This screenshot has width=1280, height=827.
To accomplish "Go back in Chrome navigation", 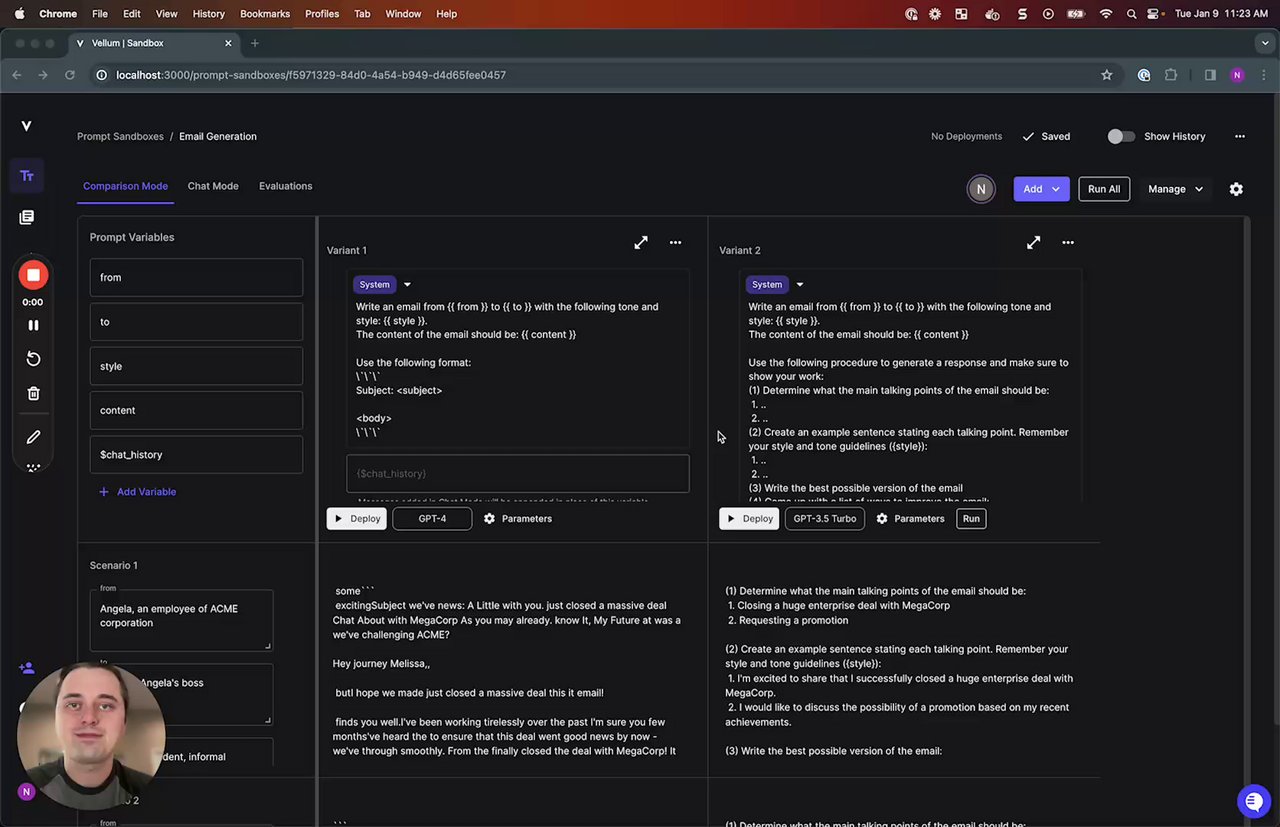I will coord(16,75).
